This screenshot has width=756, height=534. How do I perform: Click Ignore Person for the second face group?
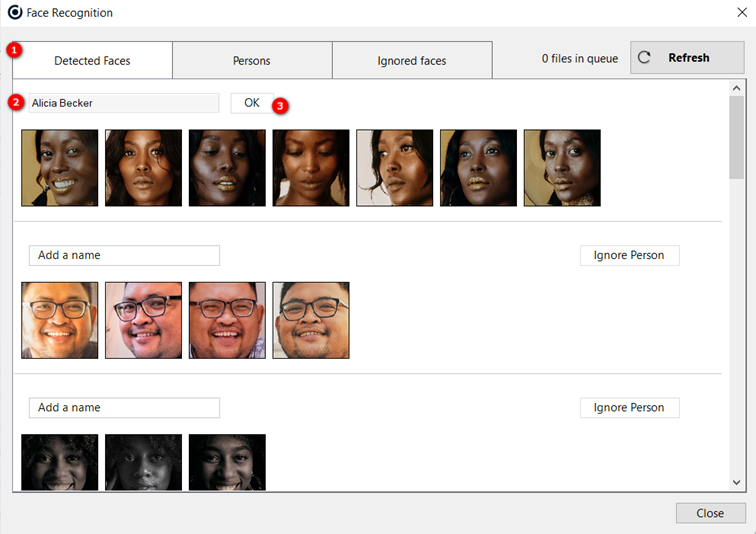(629, 255)
